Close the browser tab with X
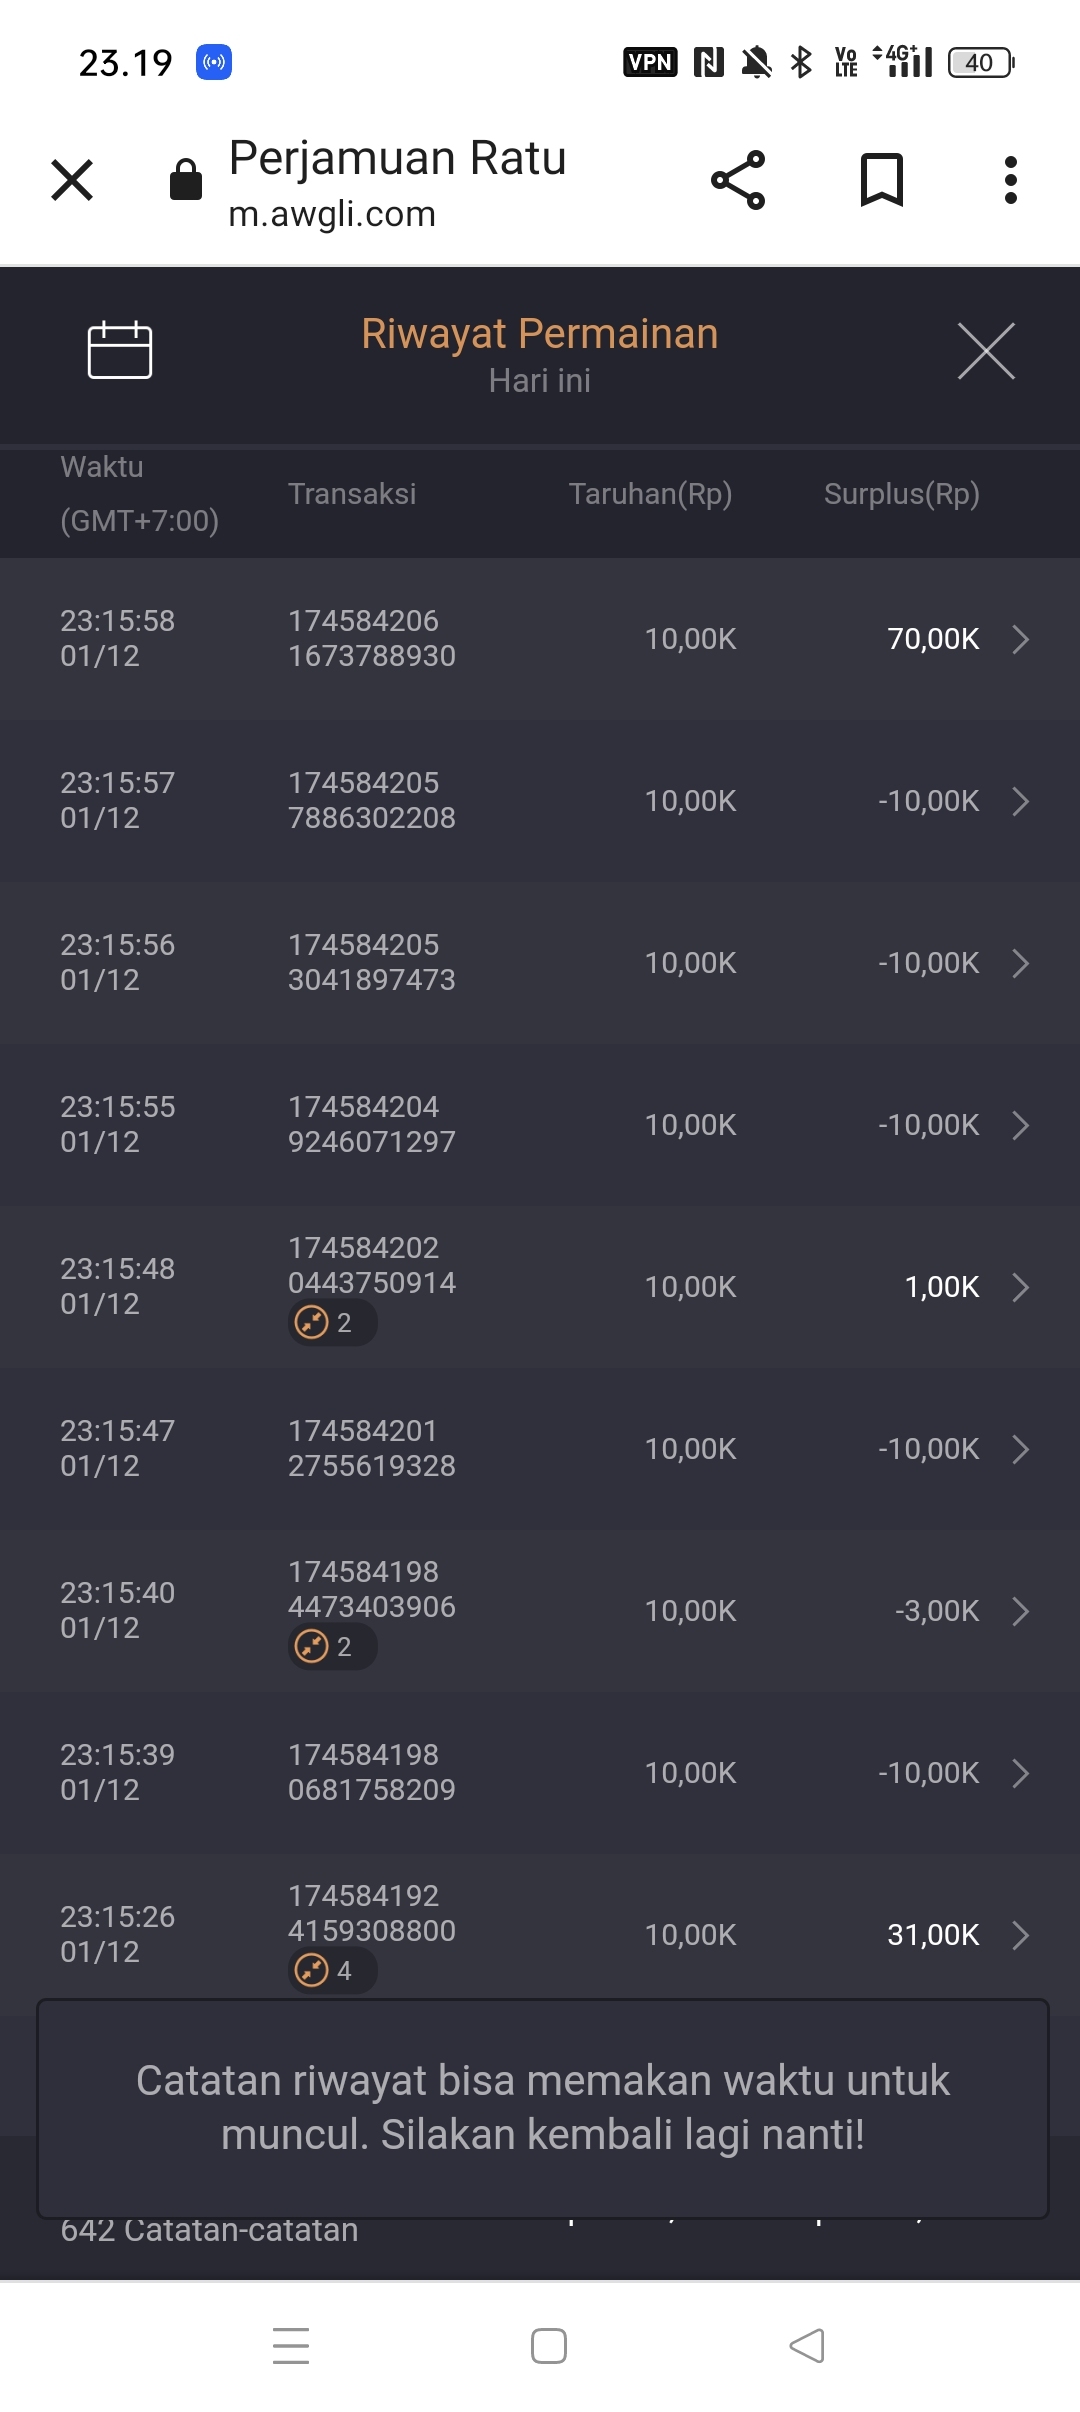Screen dimensions: 1080x2412 tap(72, 181)
